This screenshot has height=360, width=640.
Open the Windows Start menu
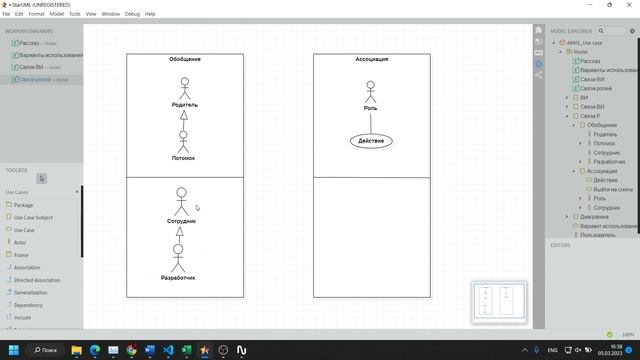[14, 350]
